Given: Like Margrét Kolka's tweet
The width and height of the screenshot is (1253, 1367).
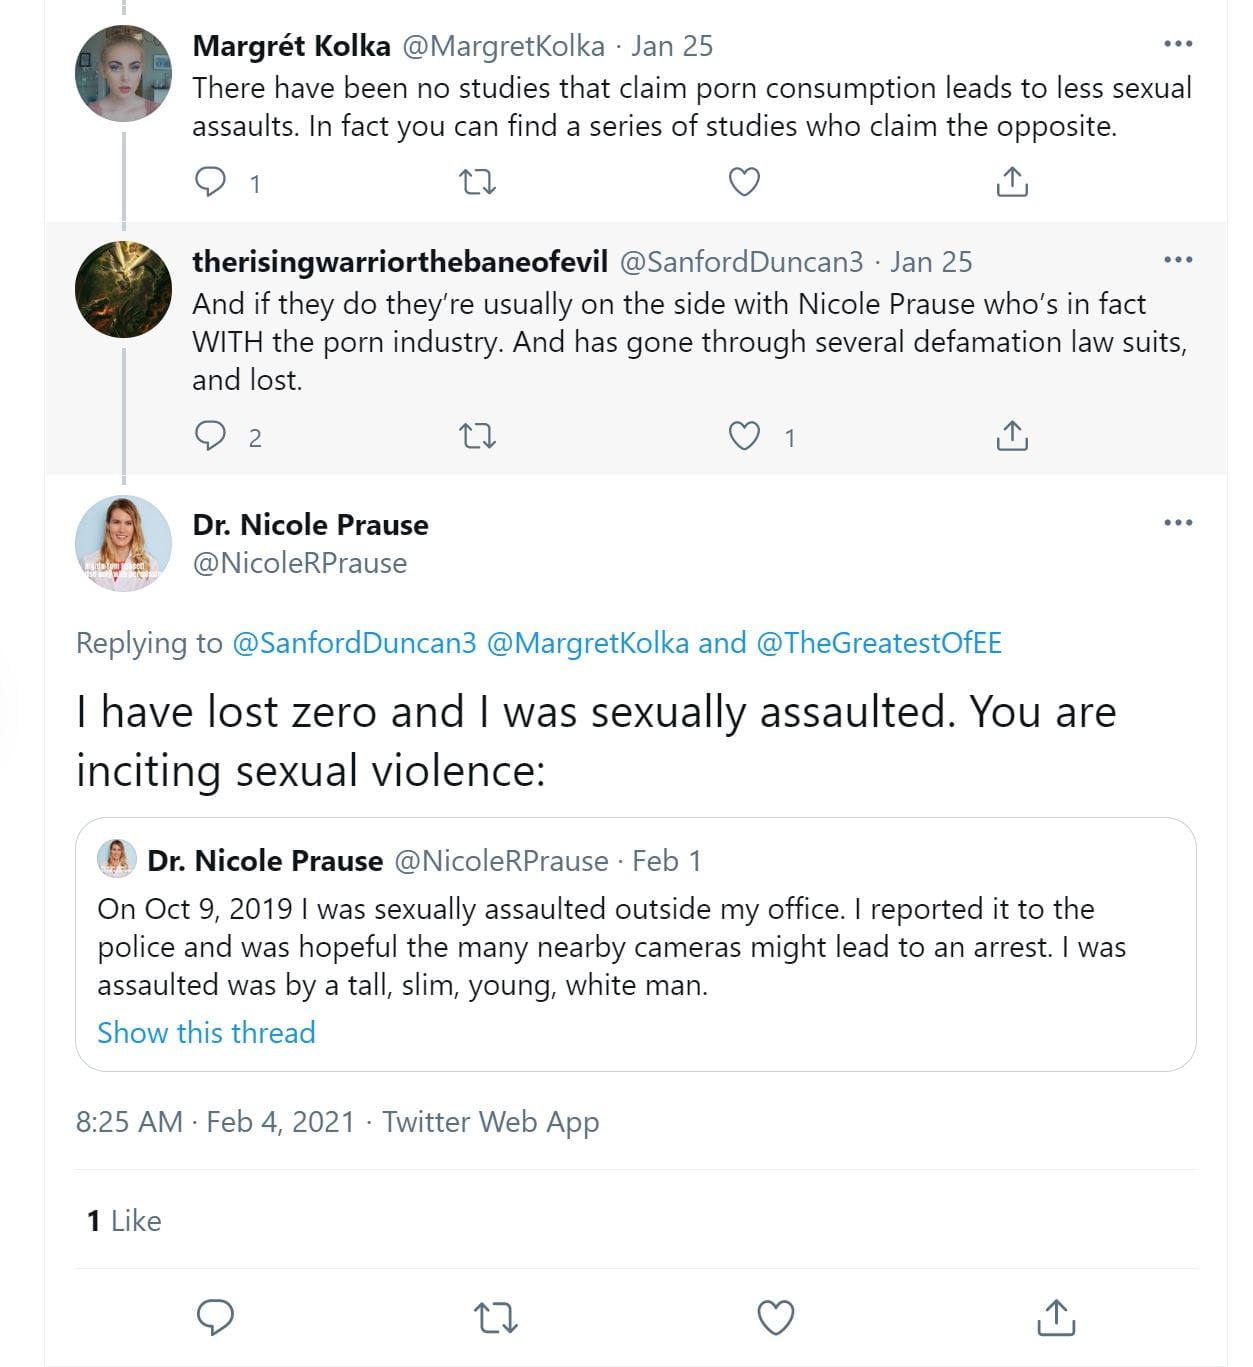Looking at the screenshot, I should coord(743,182).
